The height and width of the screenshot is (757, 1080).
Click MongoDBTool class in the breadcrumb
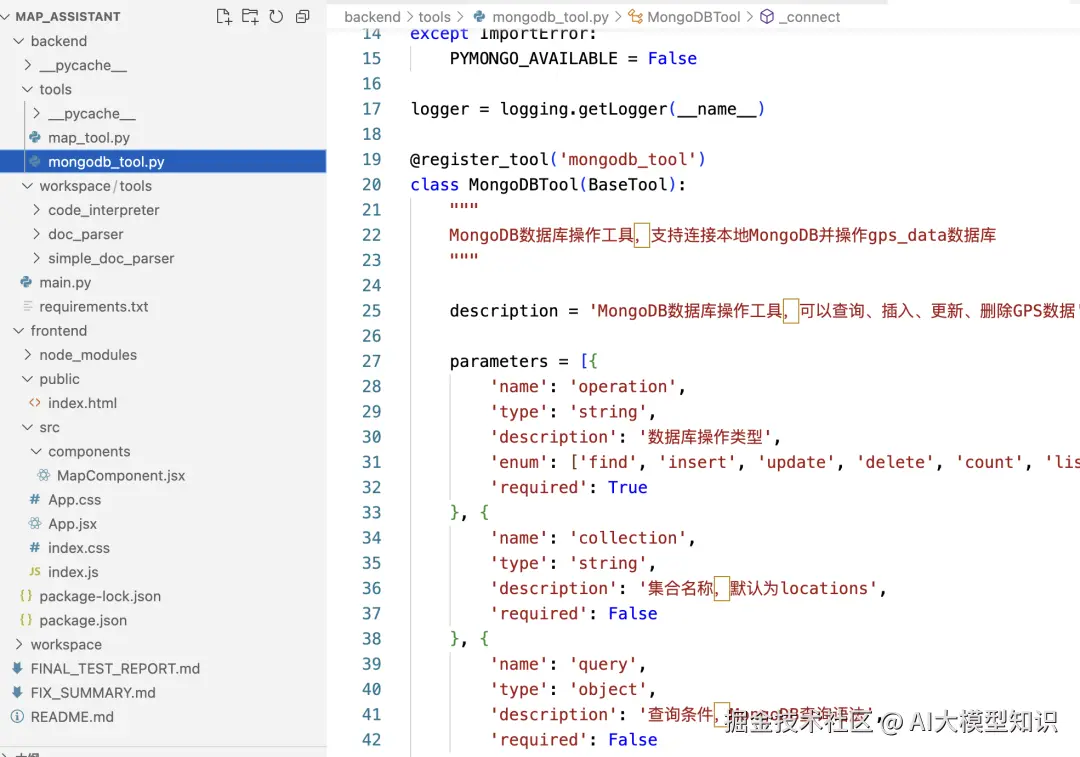(x=694, y=17)
